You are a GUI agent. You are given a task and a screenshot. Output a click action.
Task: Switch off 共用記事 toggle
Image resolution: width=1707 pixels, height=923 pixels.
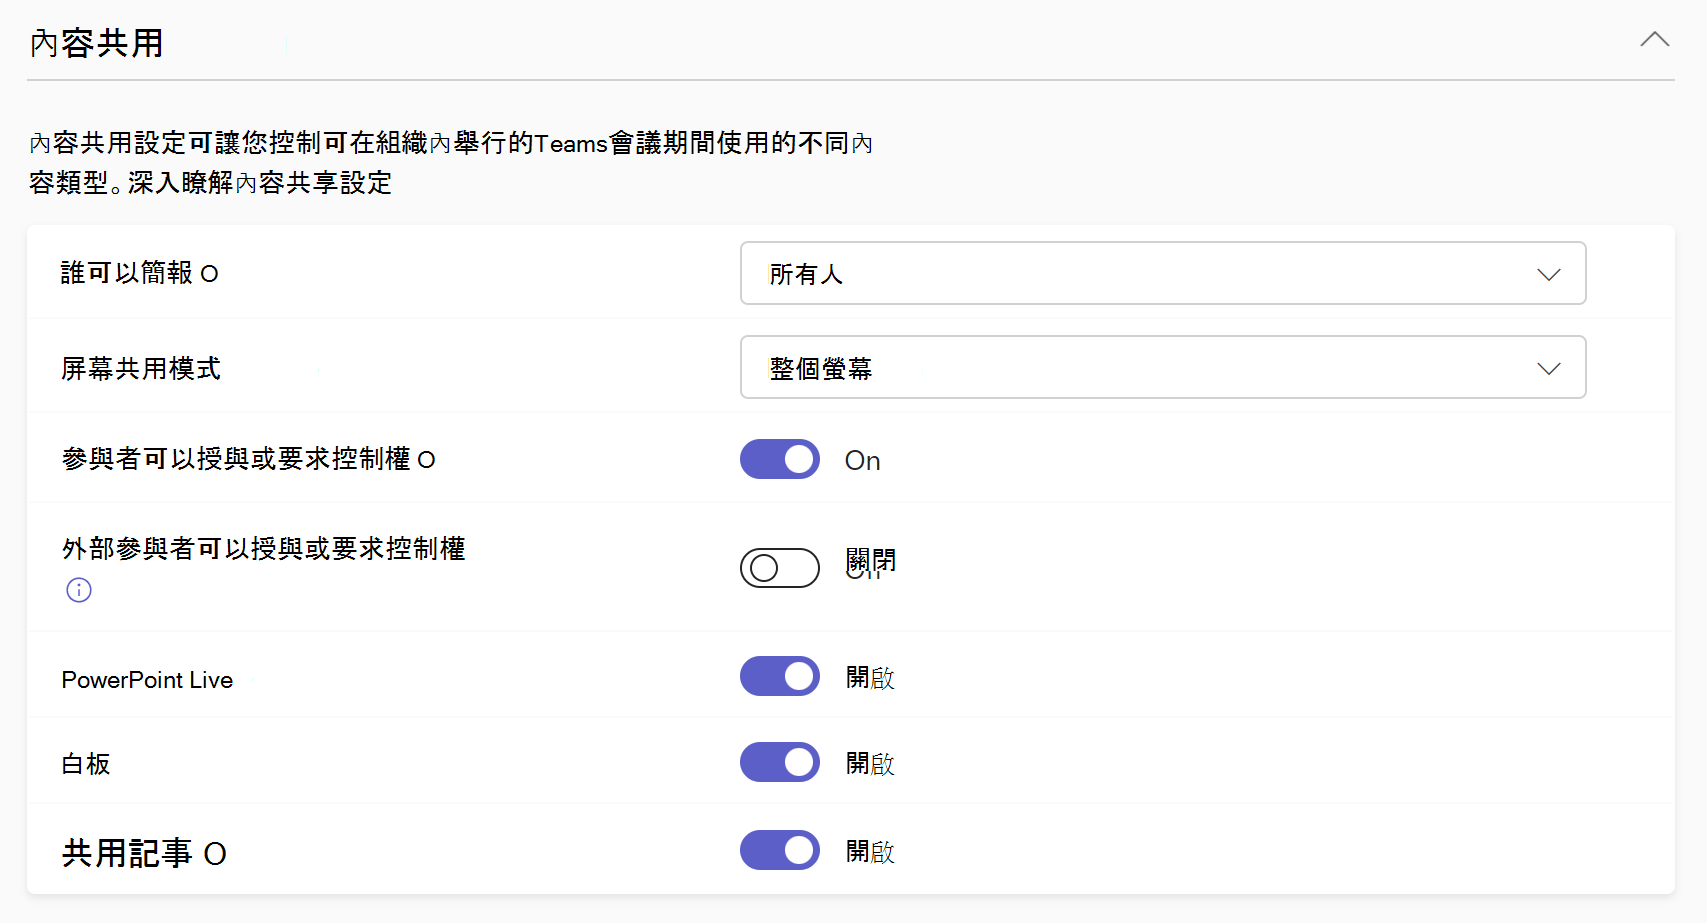pyautogui.click(x=780, y=850)
